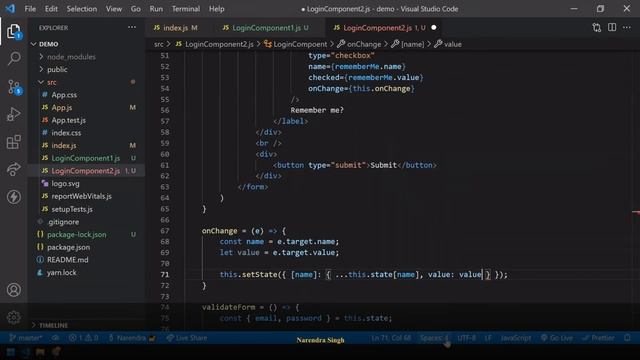Open the Run menu

click(x=156, y=9)
